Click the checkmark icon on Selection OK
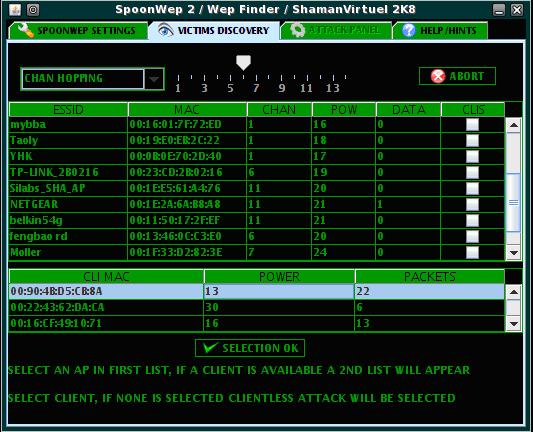 (x=210, y=348)
